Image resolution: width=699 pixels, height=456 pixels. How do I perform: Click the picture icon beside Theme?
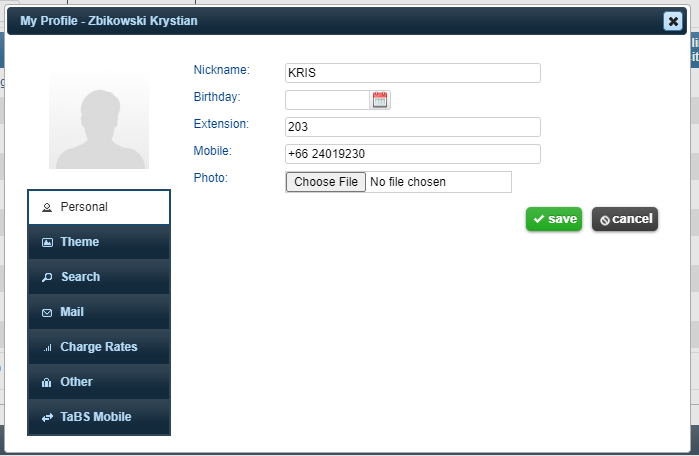point(47,242)
